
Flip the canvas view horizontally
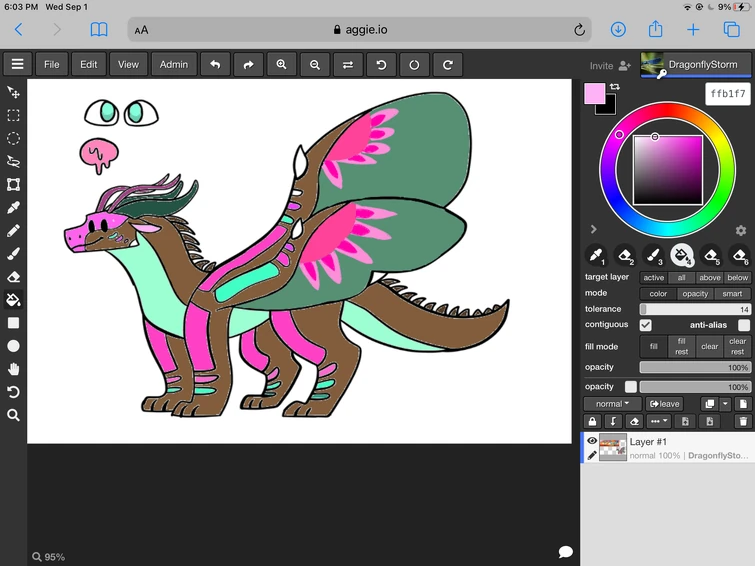pyautogui.click(x=348, y=65)
